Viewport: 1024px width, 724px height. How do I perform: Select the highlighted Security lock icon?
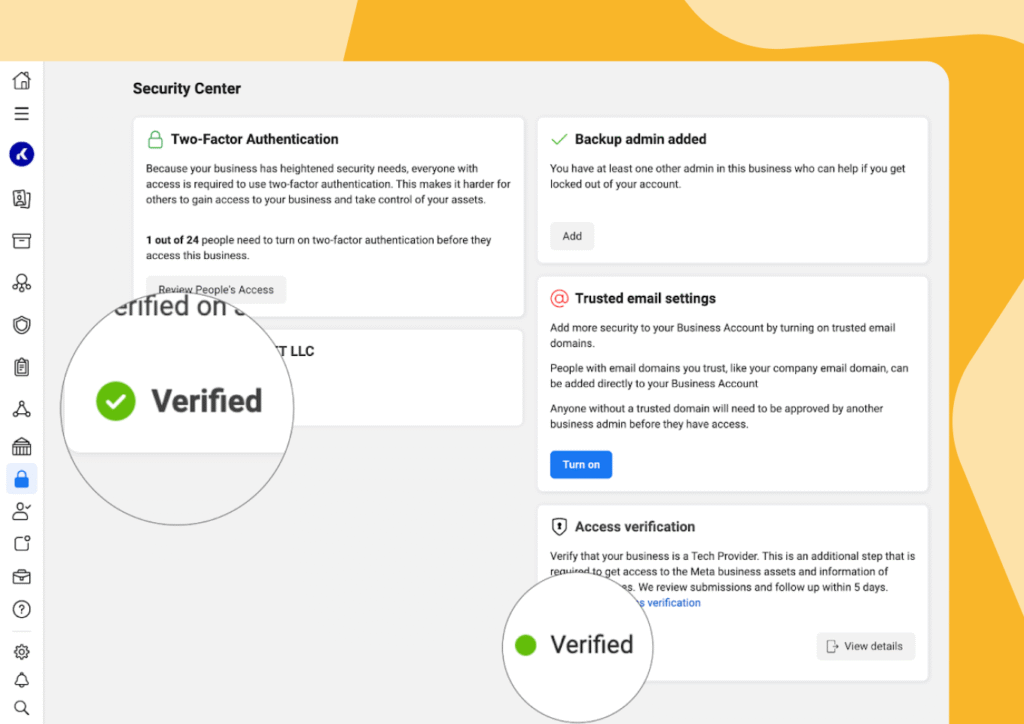[x=21, y=479]
